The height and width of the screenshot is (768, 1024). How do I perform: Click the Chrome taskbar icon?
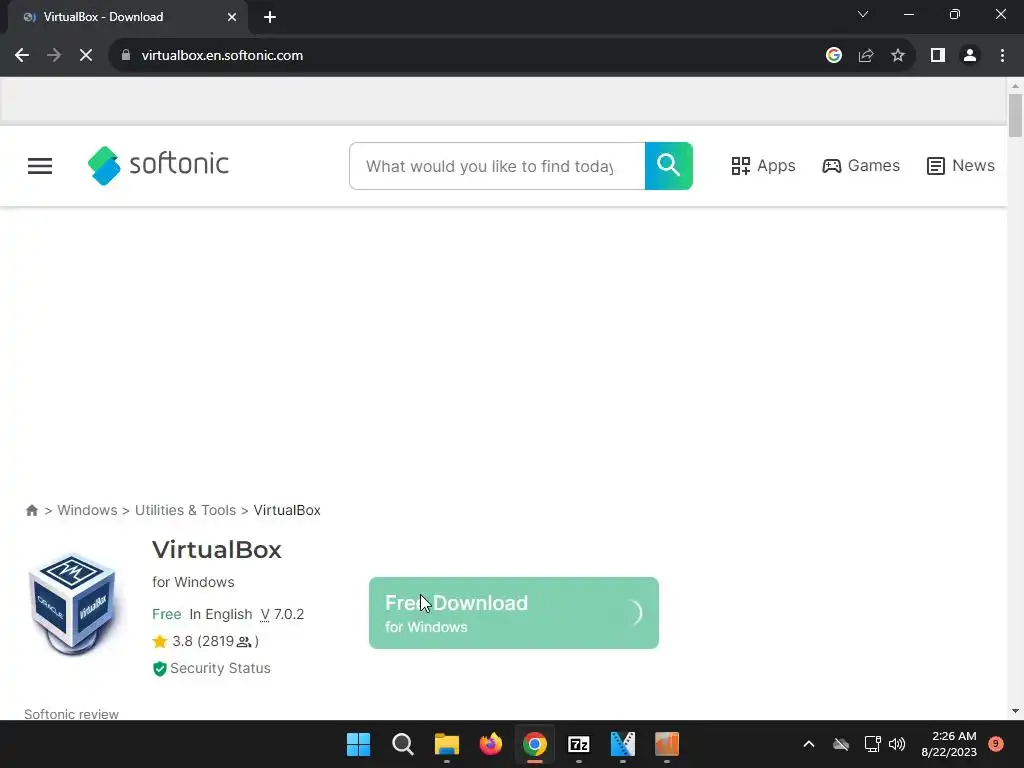click(x=535, y=744)
